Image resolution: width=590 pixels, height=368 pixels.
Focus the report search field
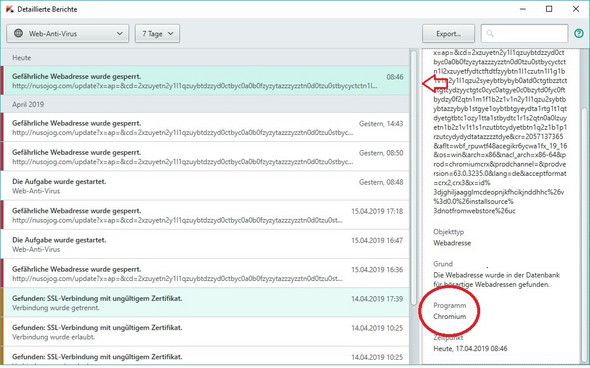point(524,33)
